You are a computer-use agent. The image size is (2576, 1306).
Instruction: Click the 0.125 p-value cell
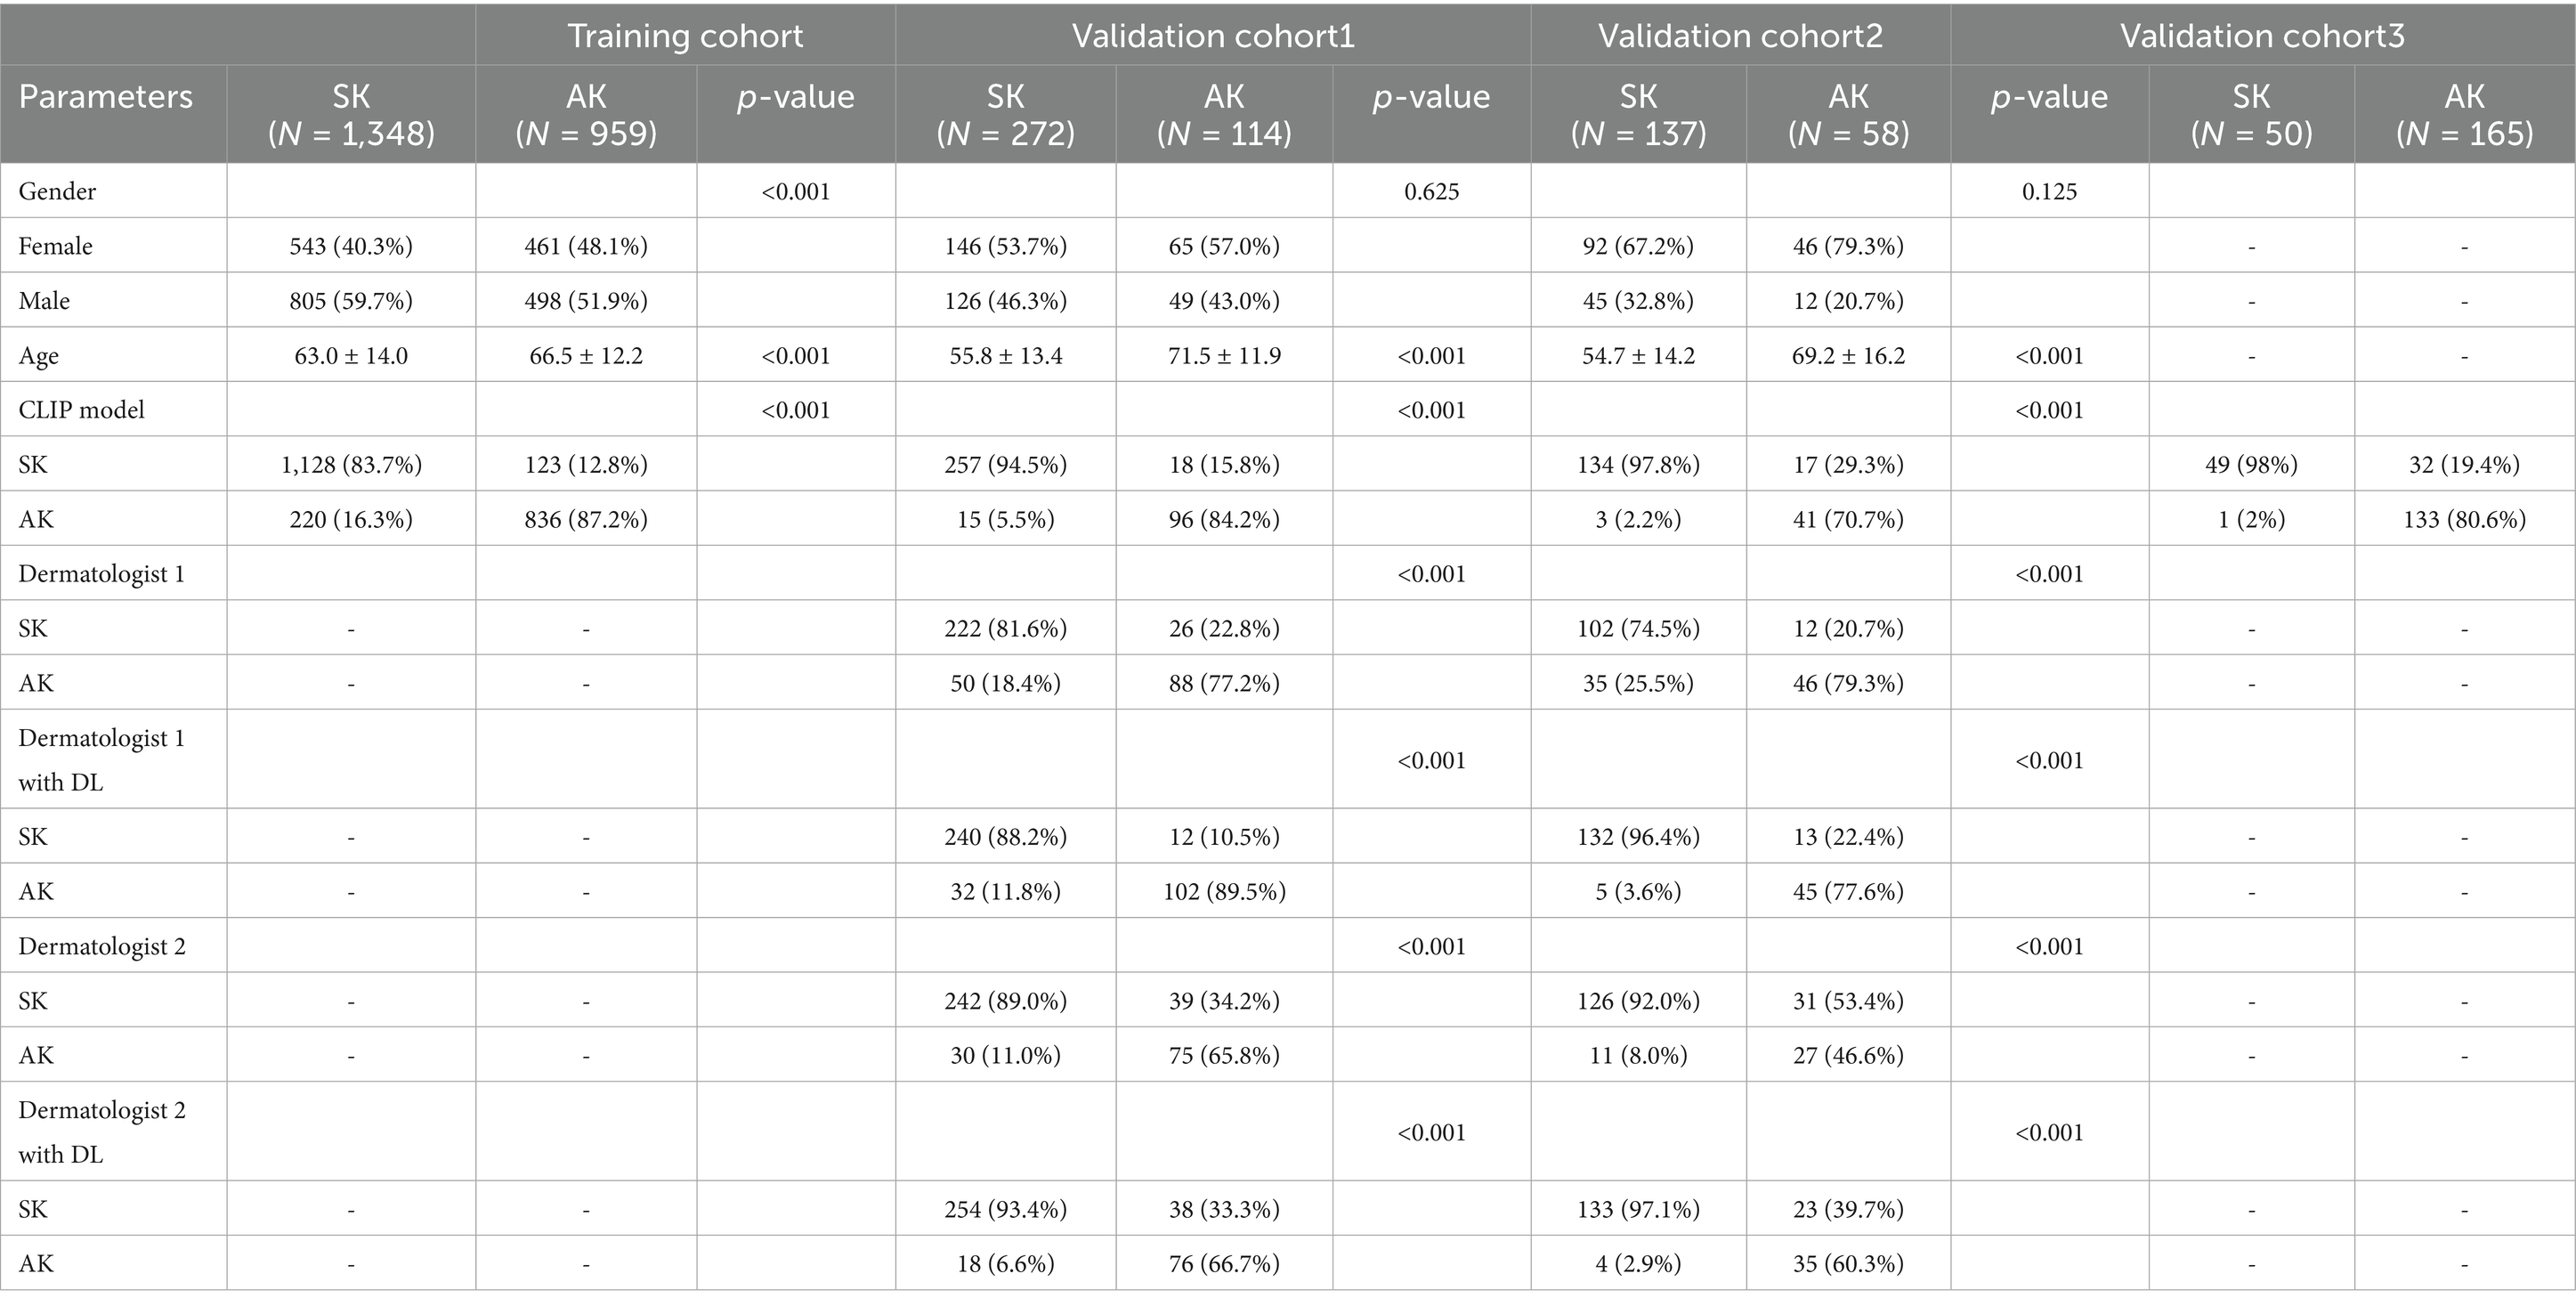pos(2049,191)
